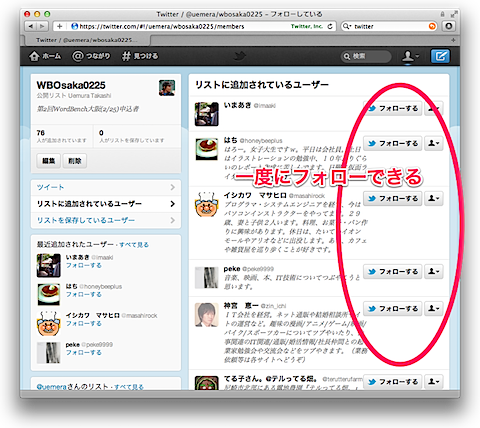Click the 編集 (edit) list button
This screenshot has width=480, height=428.
coord(49,161)
